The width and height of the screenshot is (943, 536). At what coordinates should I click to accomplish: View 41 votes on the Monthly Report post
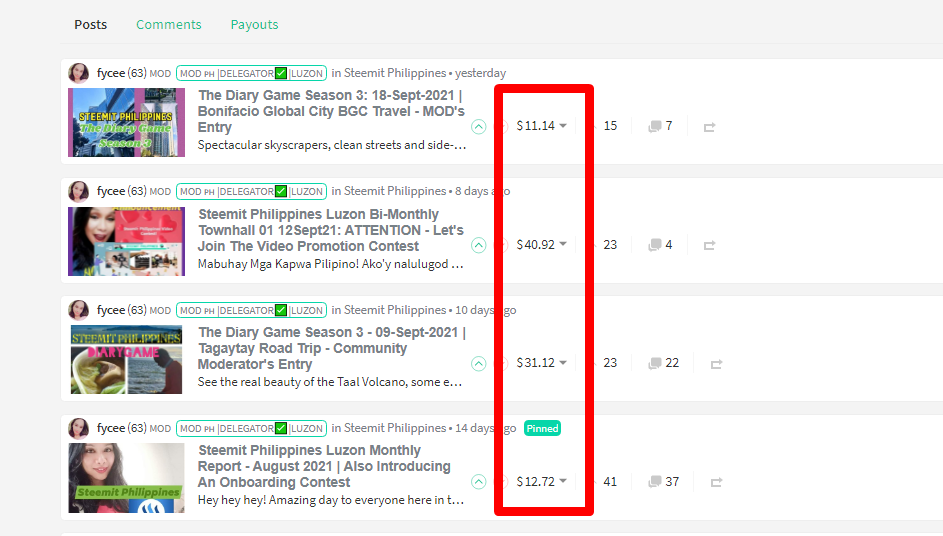610,482
